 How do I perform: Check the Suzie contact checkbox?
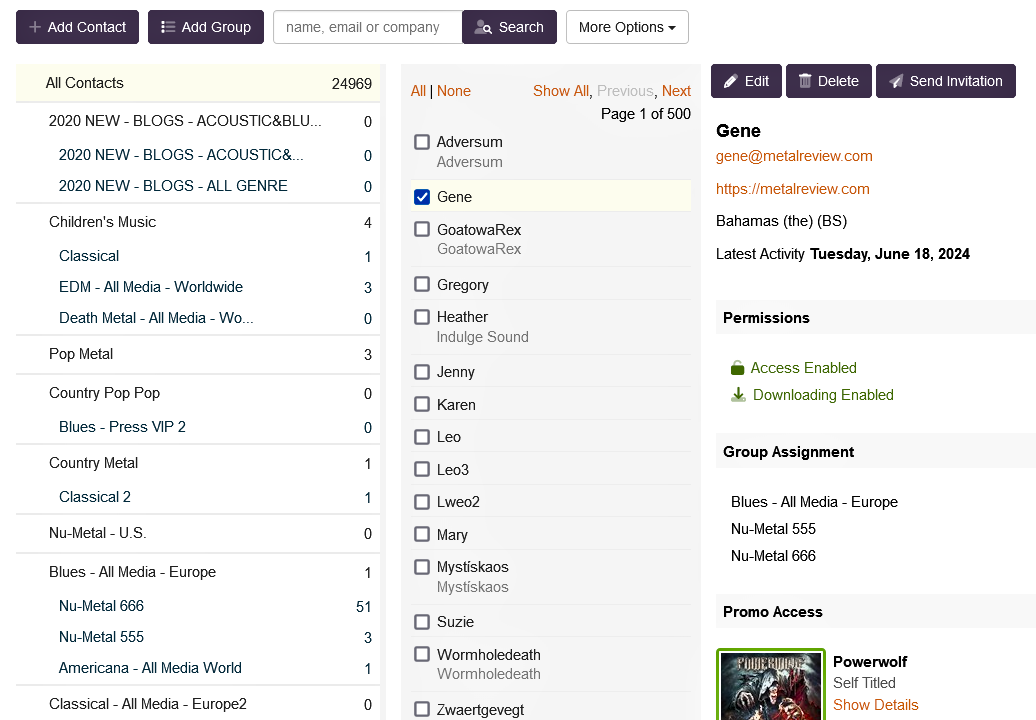422,622
